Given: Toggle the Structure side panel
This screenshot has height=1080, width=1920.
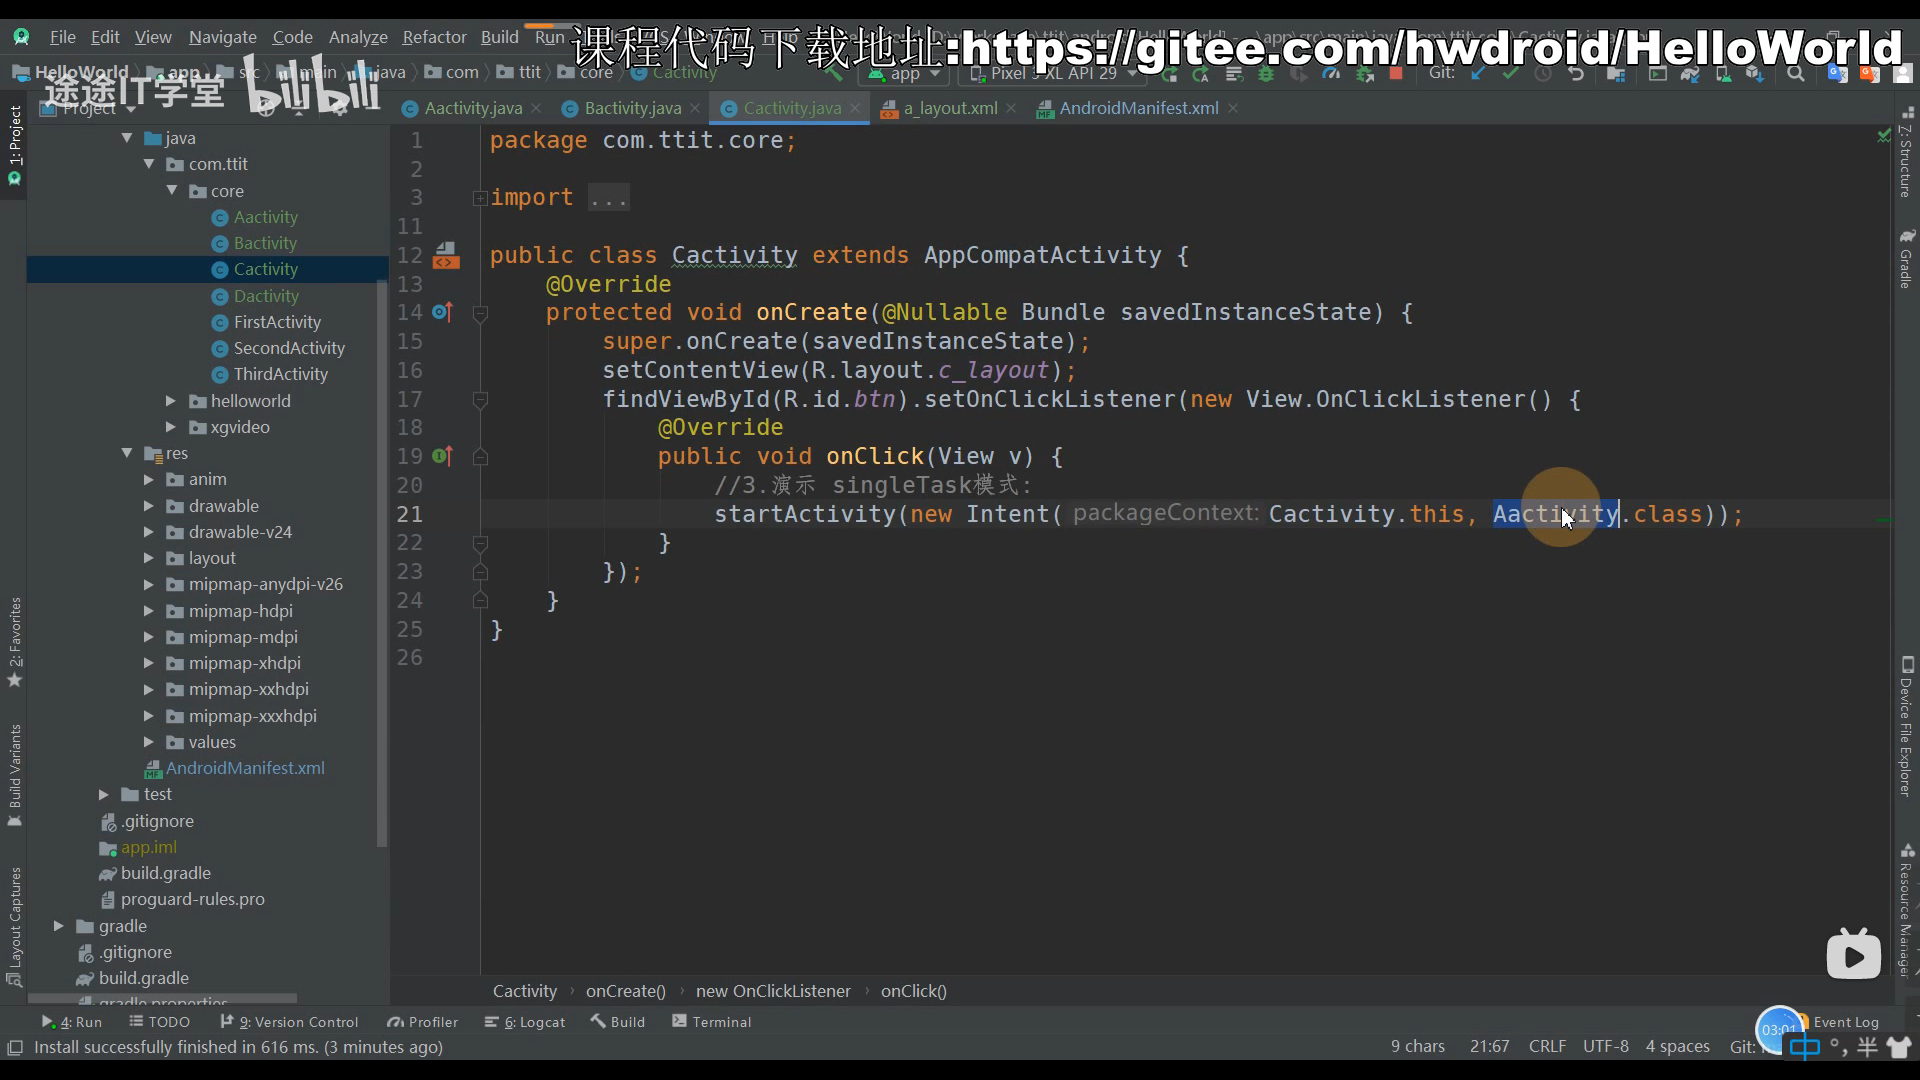Looking at the screenshot, I should point(1906,153).
